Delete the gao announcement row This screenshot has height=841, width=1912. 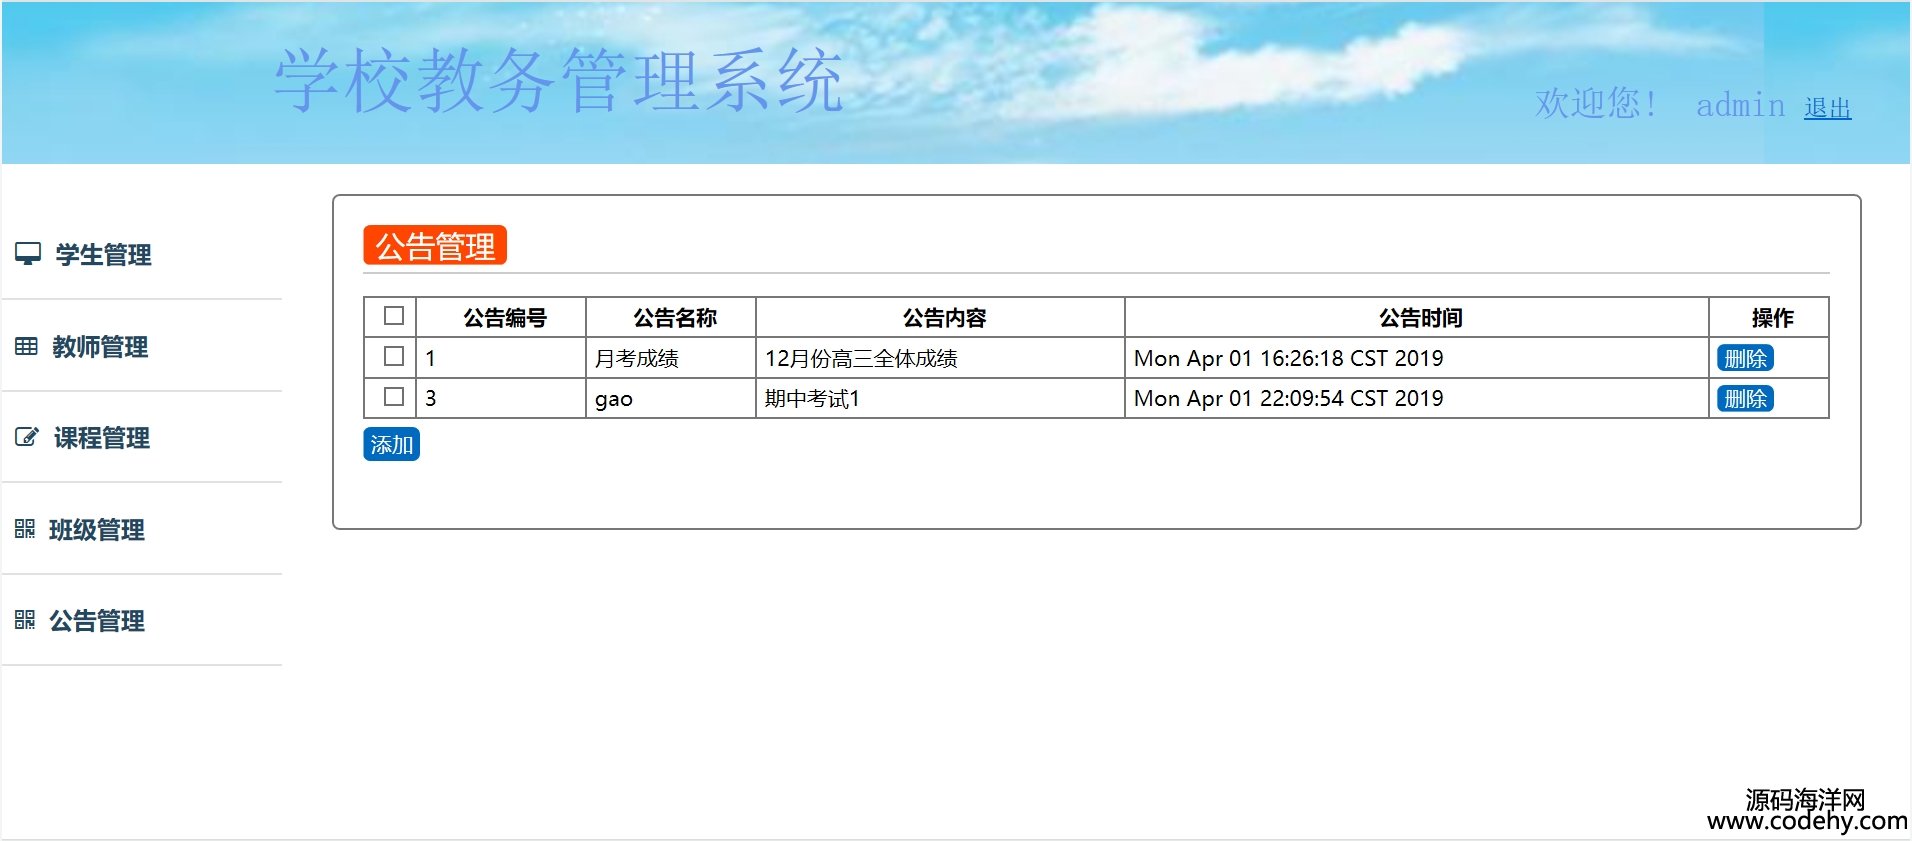pyautogui.click(x=1745, y=399)
